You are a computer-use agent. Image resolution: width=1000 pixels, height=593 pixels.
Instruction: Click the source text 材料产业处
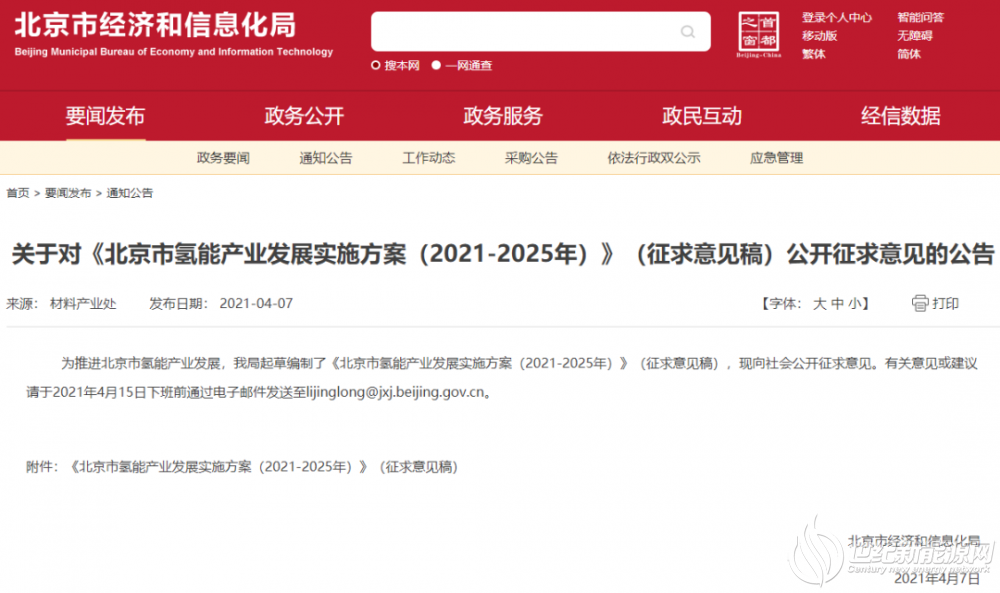[x=83, y=304]
